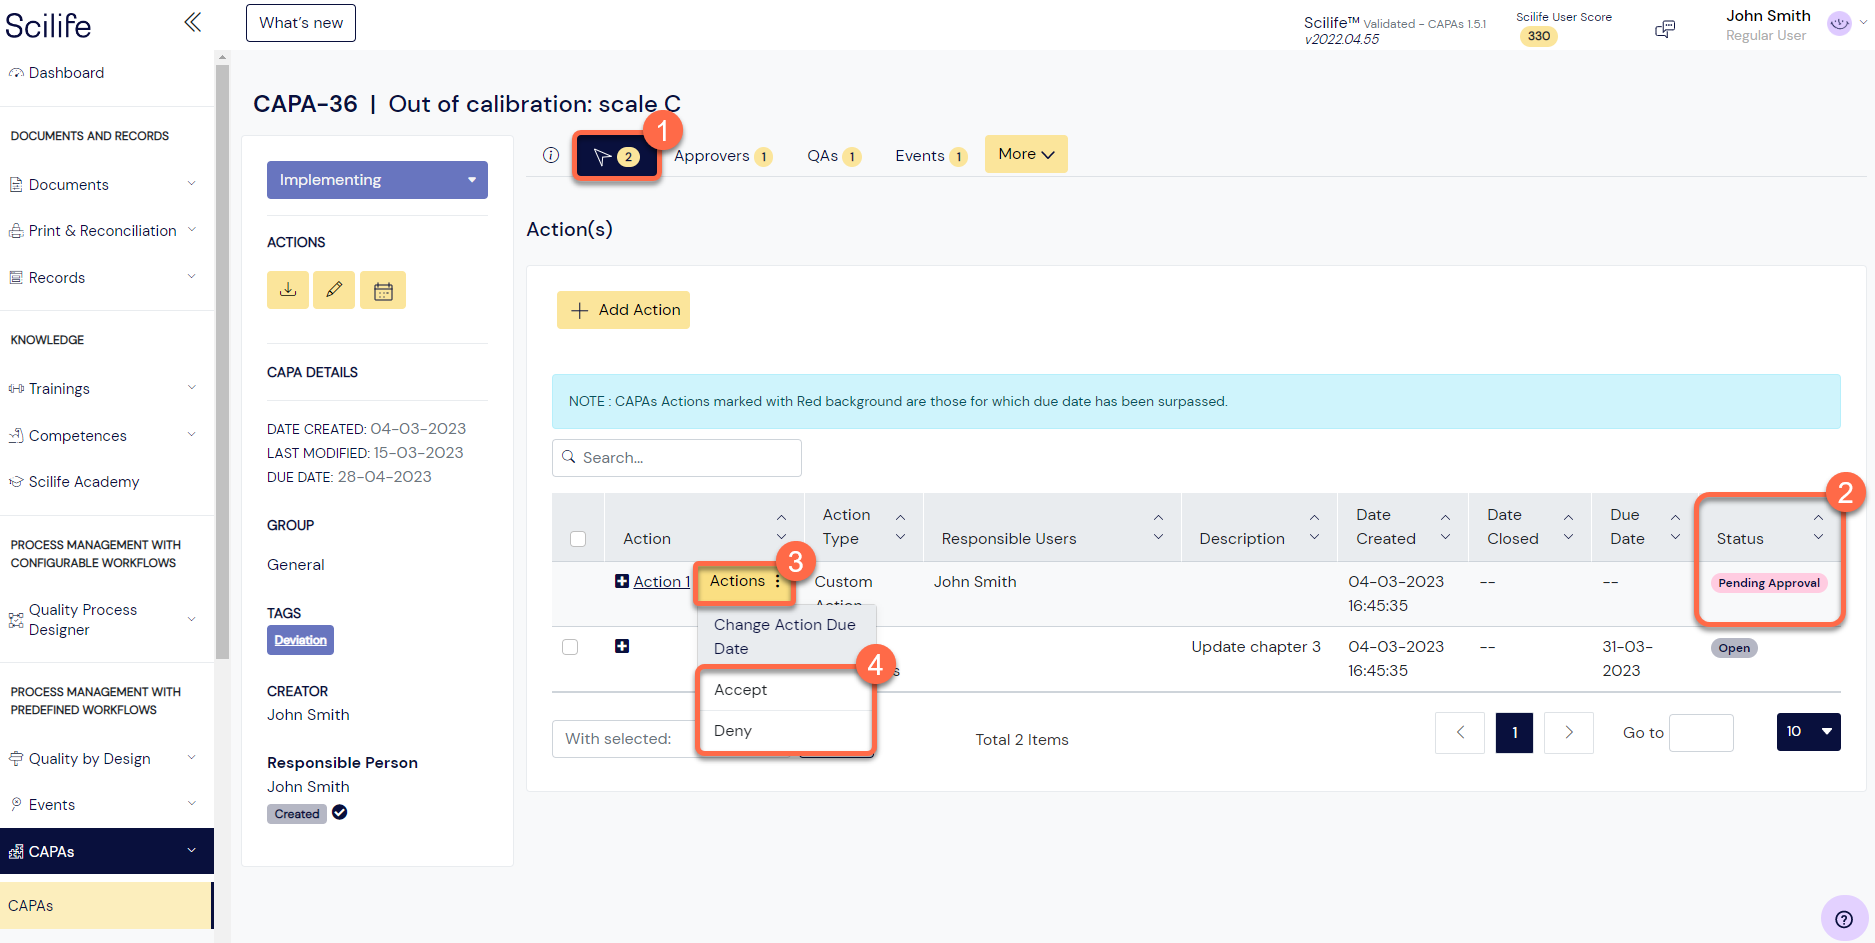Choose Deny from the Actions menu
1875x943 pixels.
coord(785,731)
